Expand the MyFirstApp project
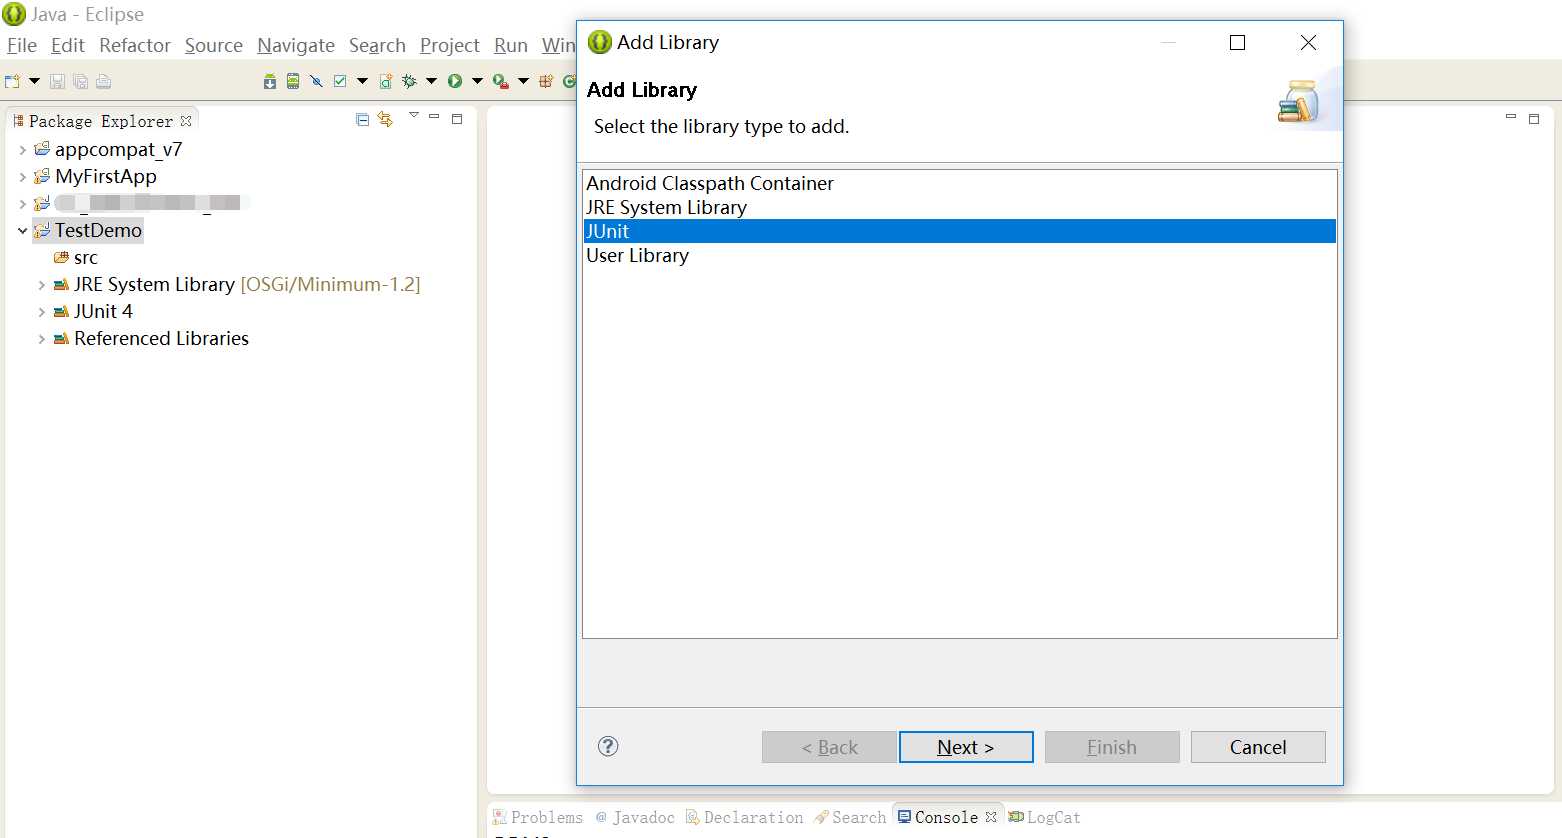 pos(22,177)
